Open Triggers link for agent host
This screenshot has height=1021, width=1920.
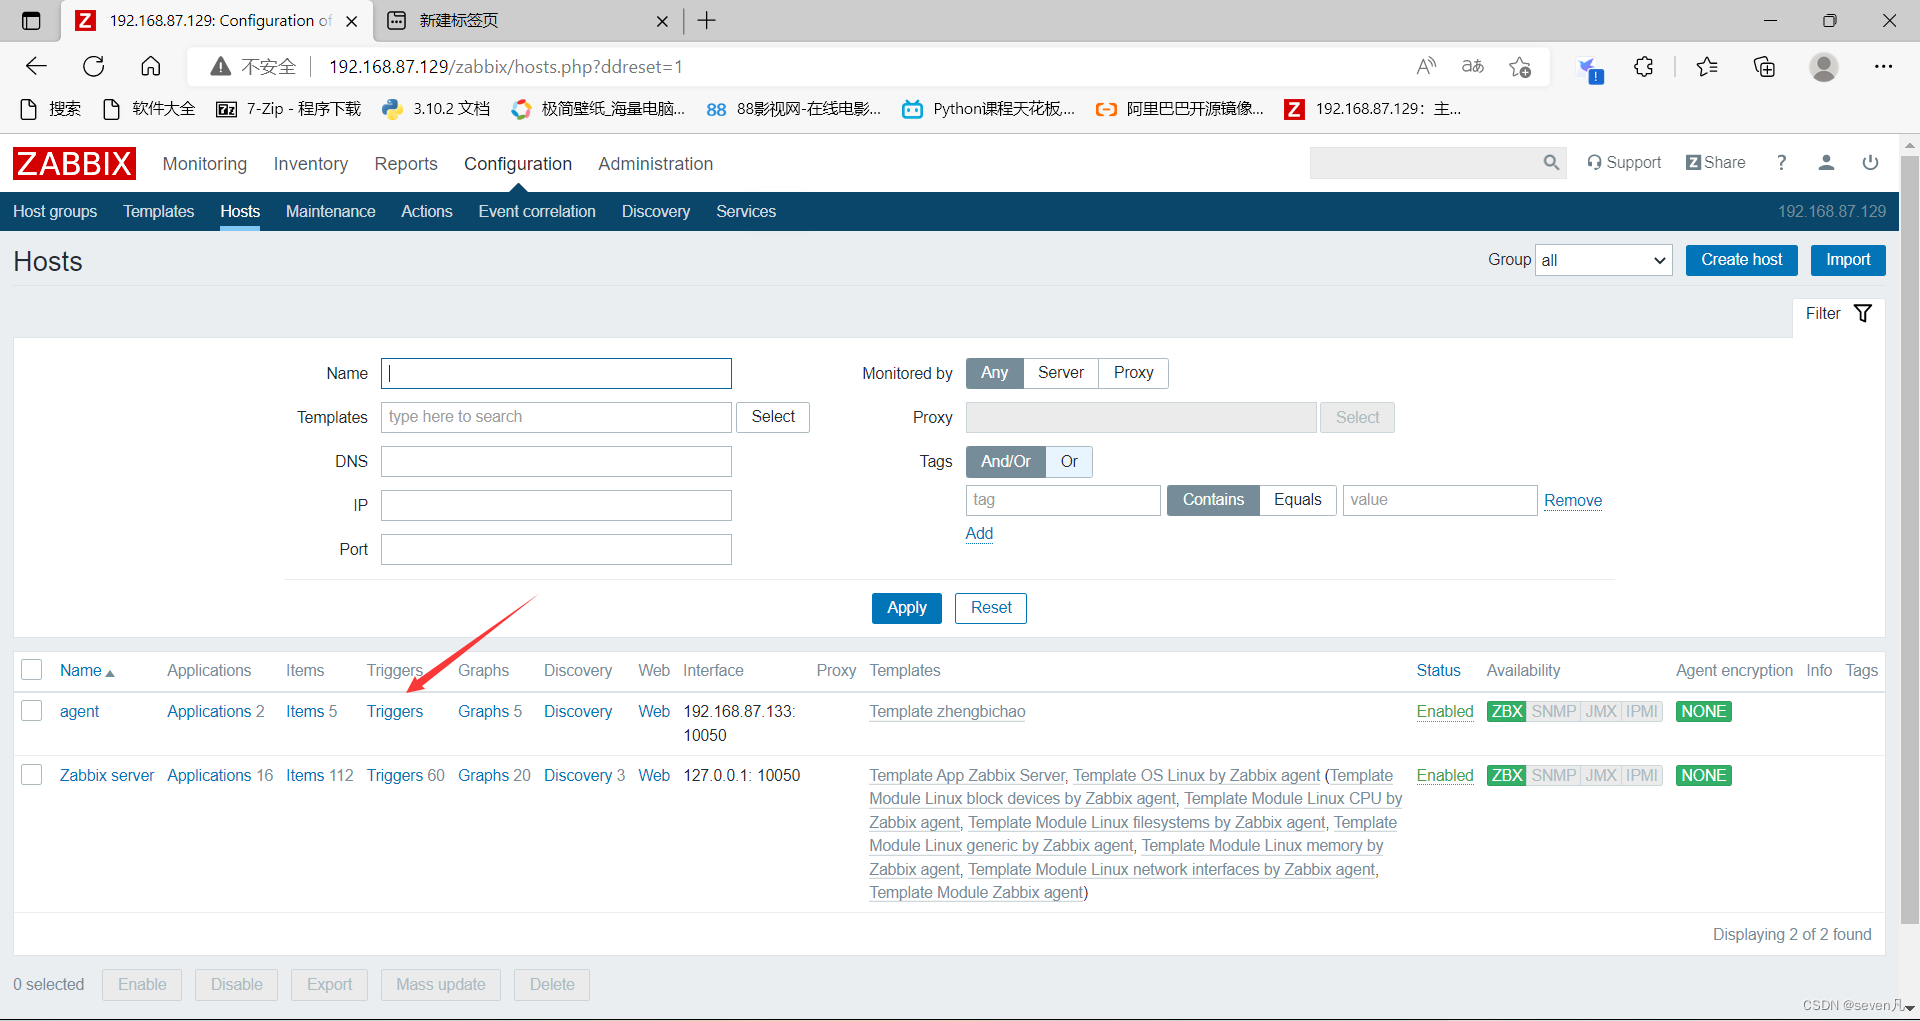(x=395, y=711)
